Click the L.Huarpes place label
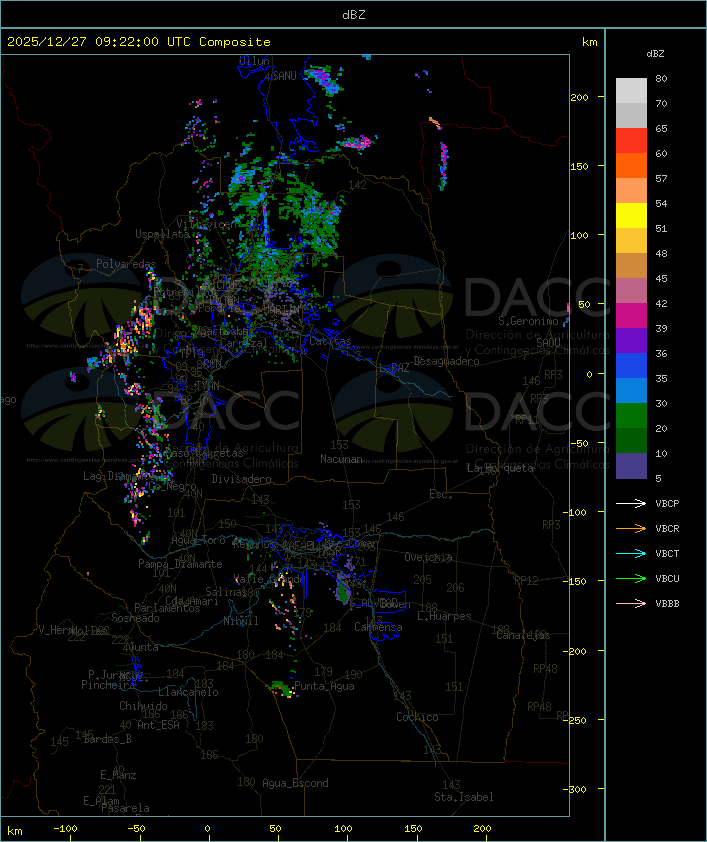The height and width of the screenshot is (842, 707). (x=444, y=616)
